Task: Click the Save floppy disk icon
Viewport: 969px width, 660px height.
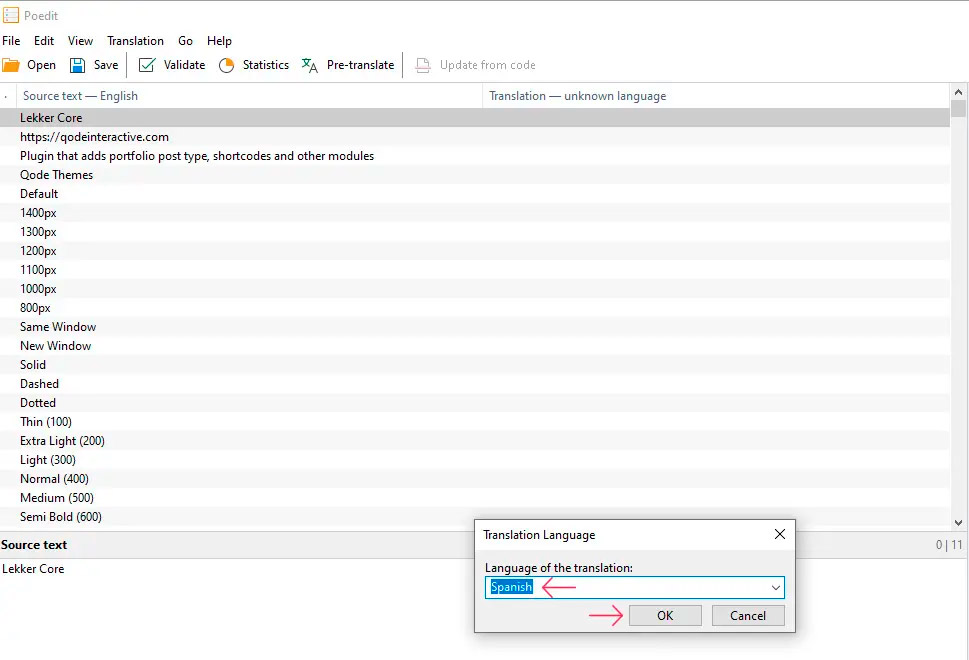Action: tap(77, 65)
